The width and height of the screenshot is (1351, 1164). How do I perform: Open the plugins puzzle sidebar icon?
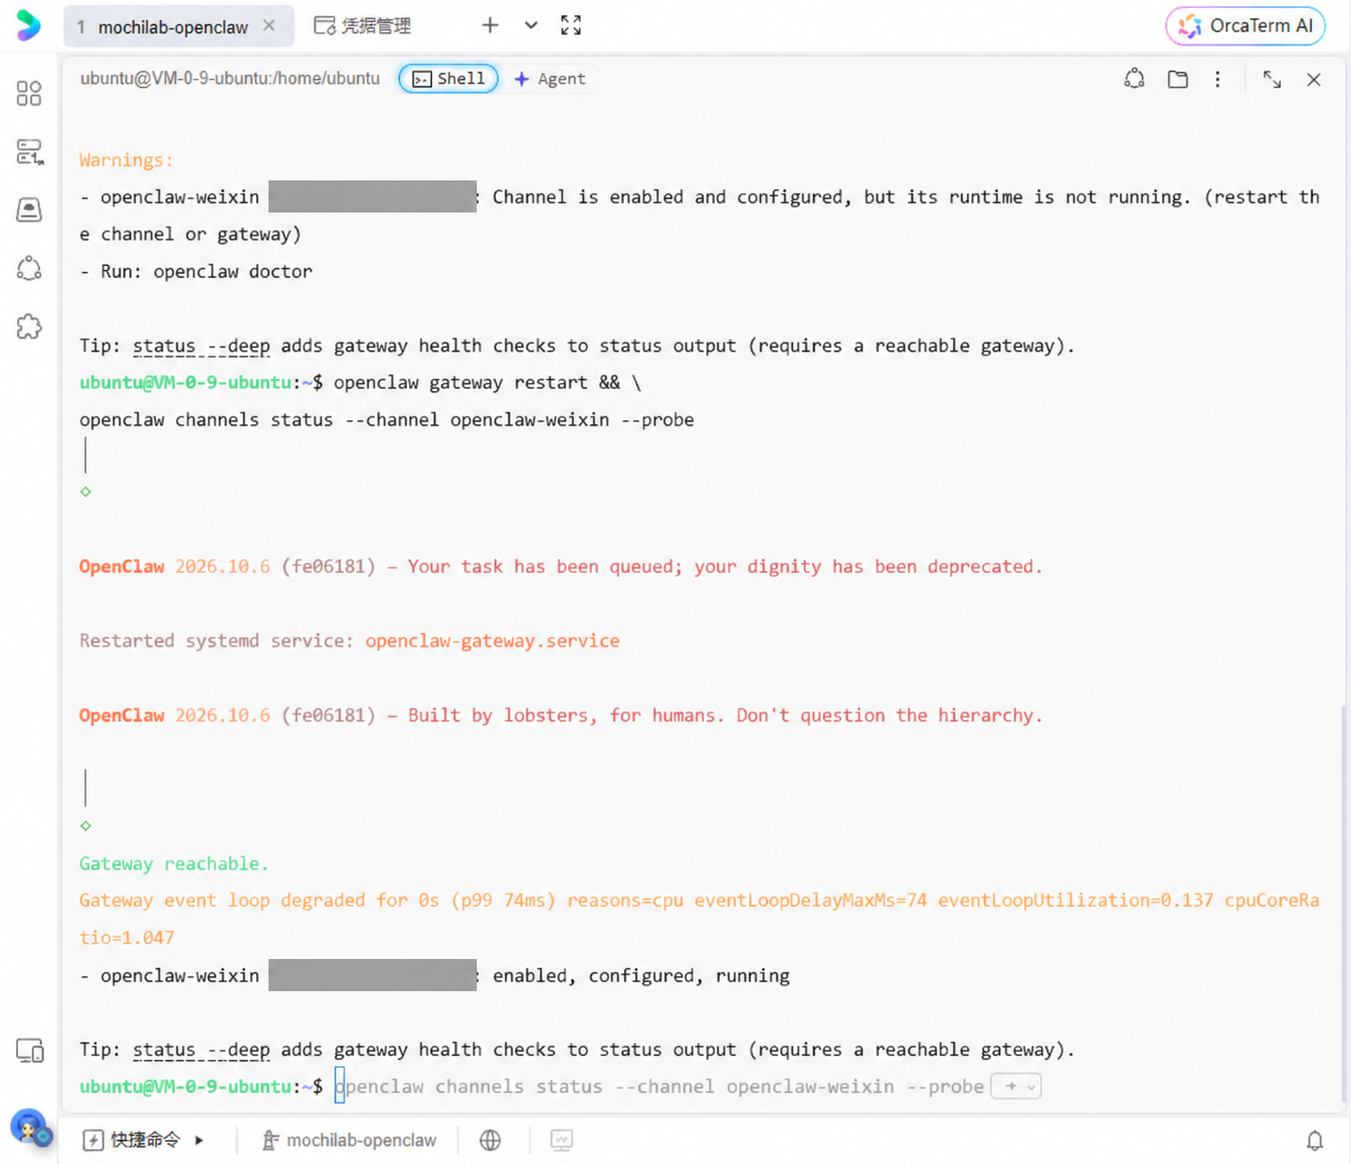[x=29, y=326]
